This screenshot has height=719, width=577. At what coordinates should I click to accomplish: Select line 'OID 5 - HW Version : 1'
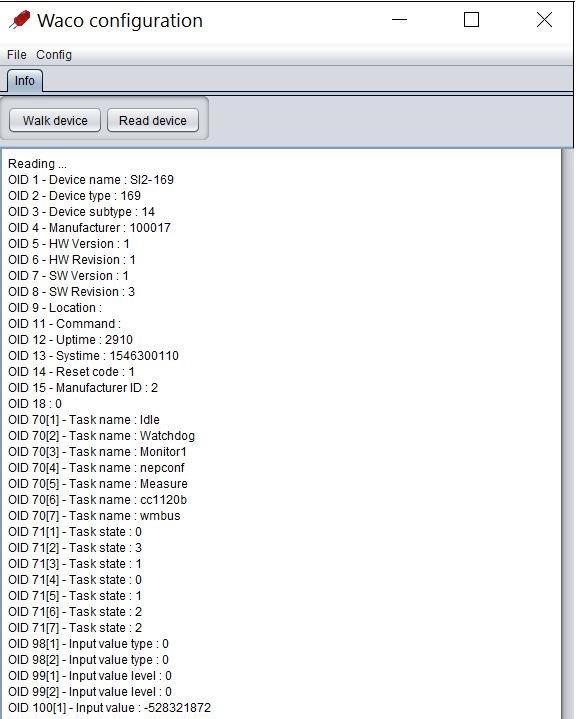click(x=69, y=244)
